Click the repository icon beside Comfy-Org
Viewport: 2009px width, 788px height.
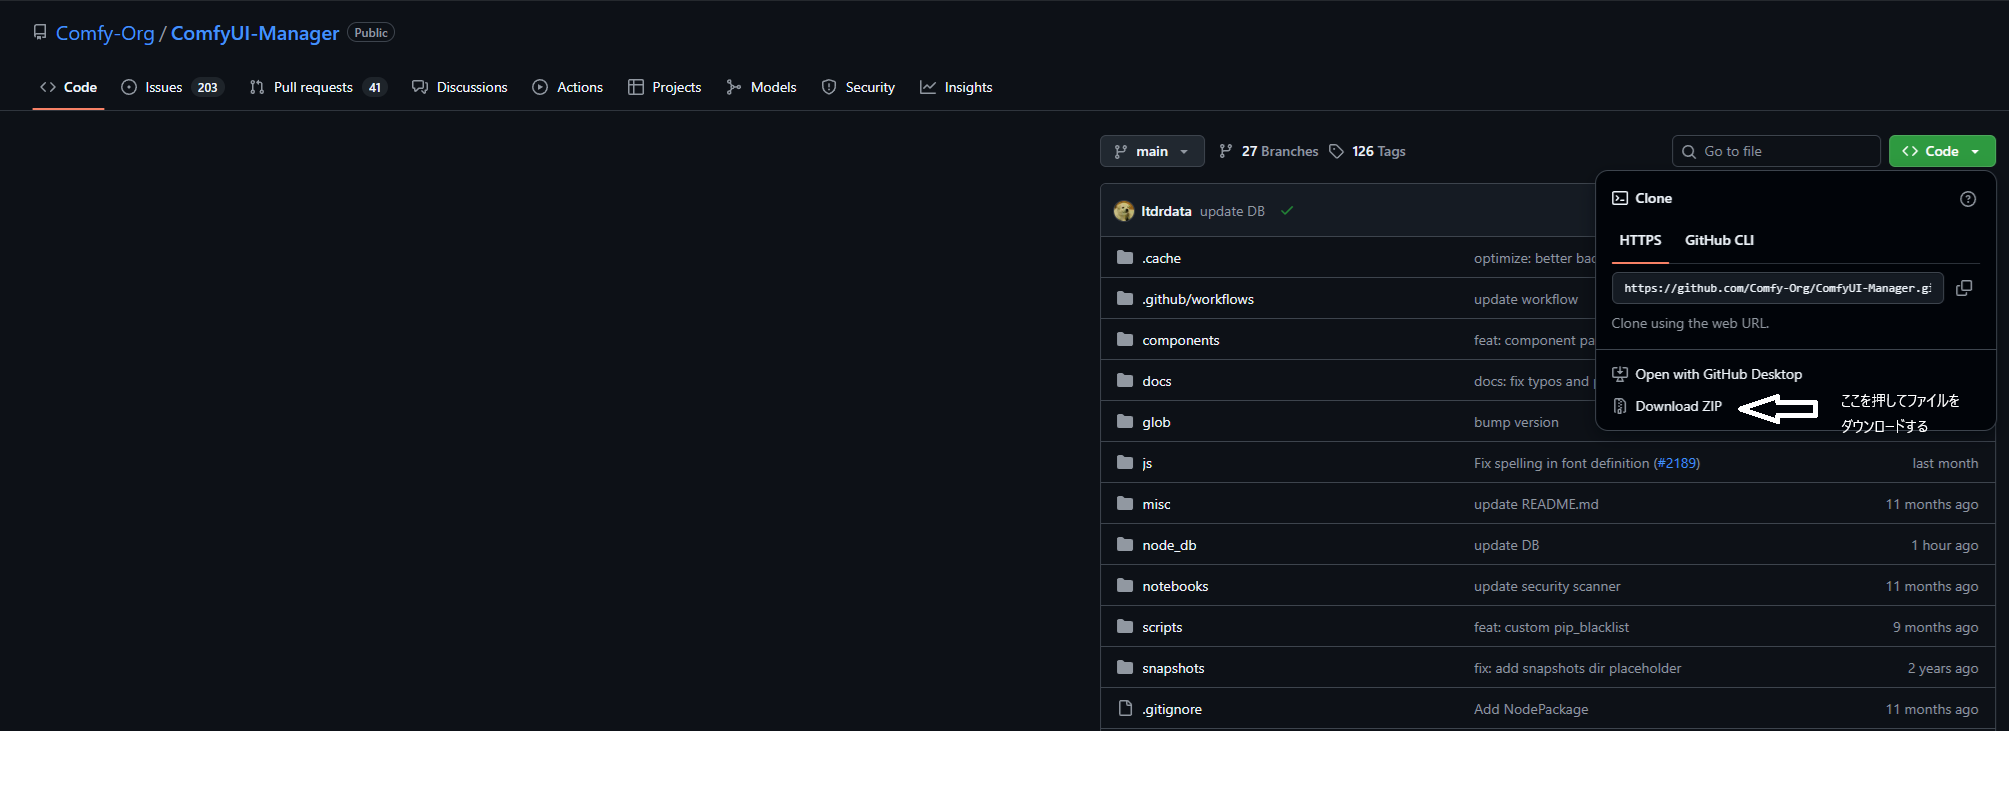click(40, 32)
